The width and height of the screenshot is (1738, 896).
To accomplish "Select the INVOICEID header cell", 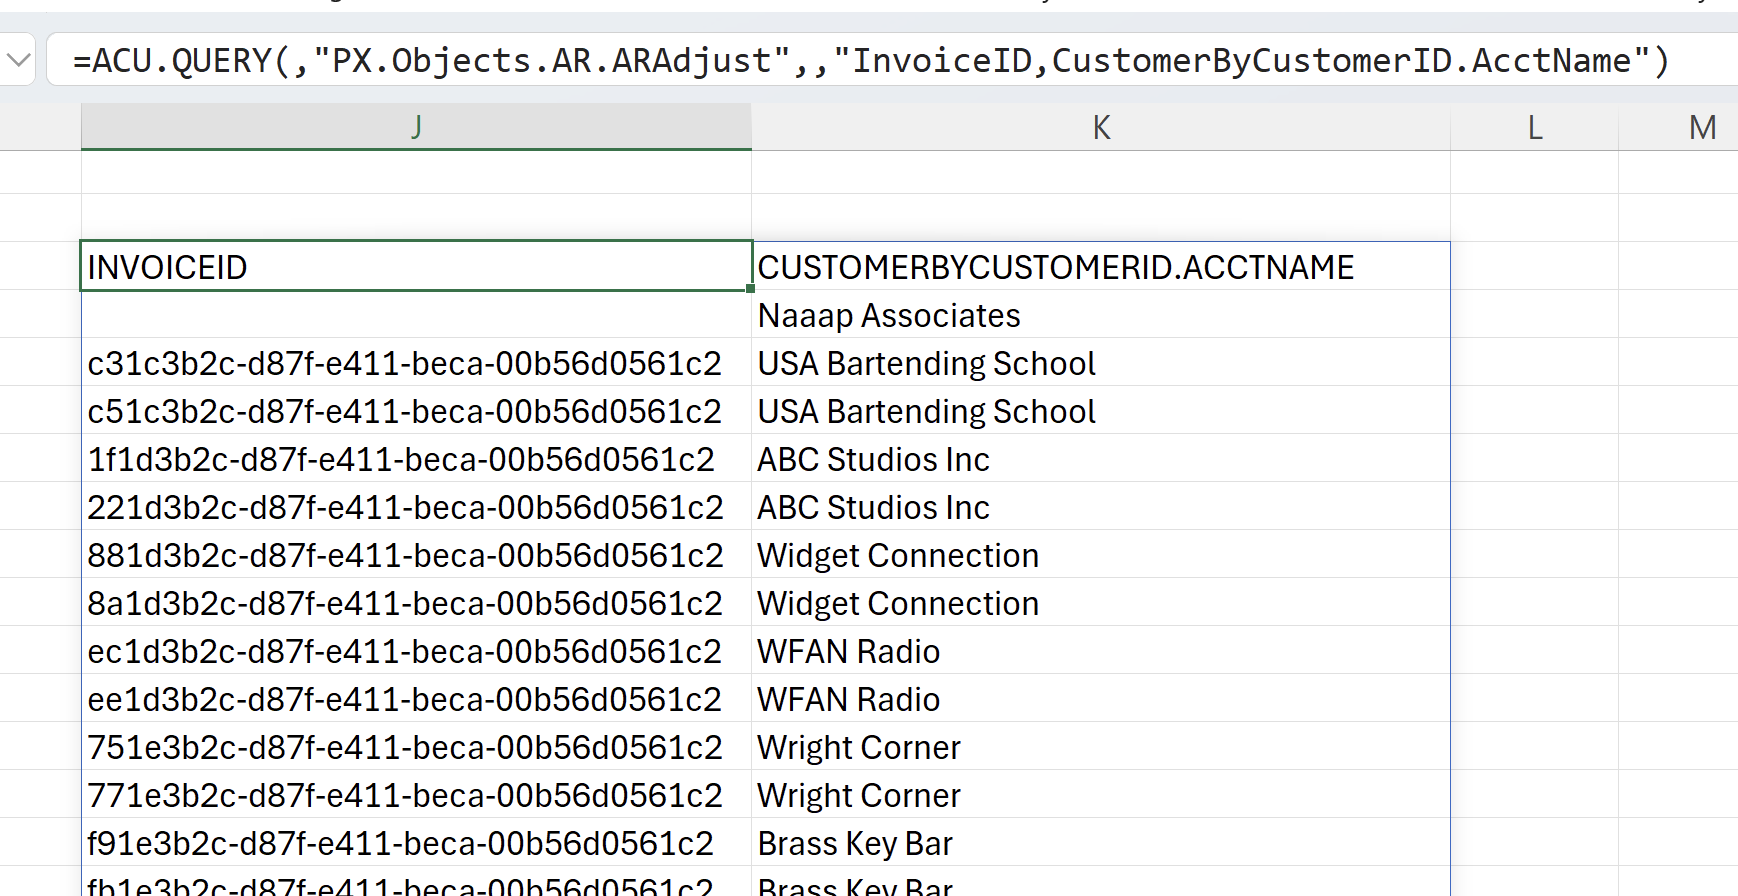I will pos(416,267).
